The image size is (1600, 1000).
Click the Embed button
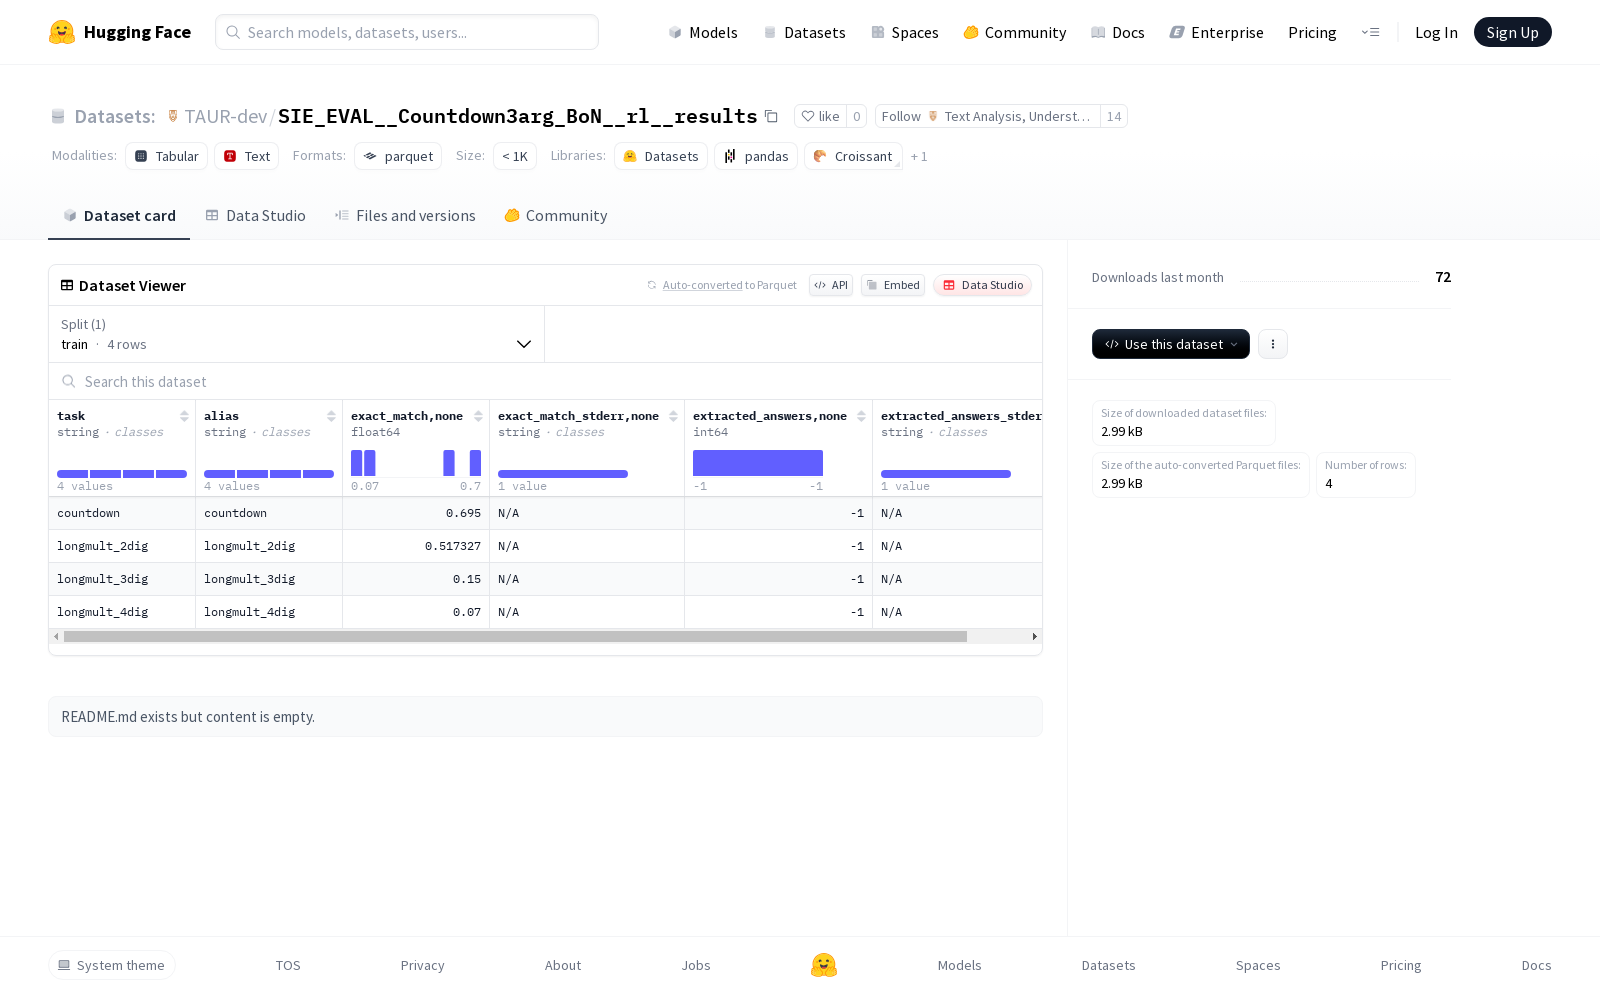893,285
